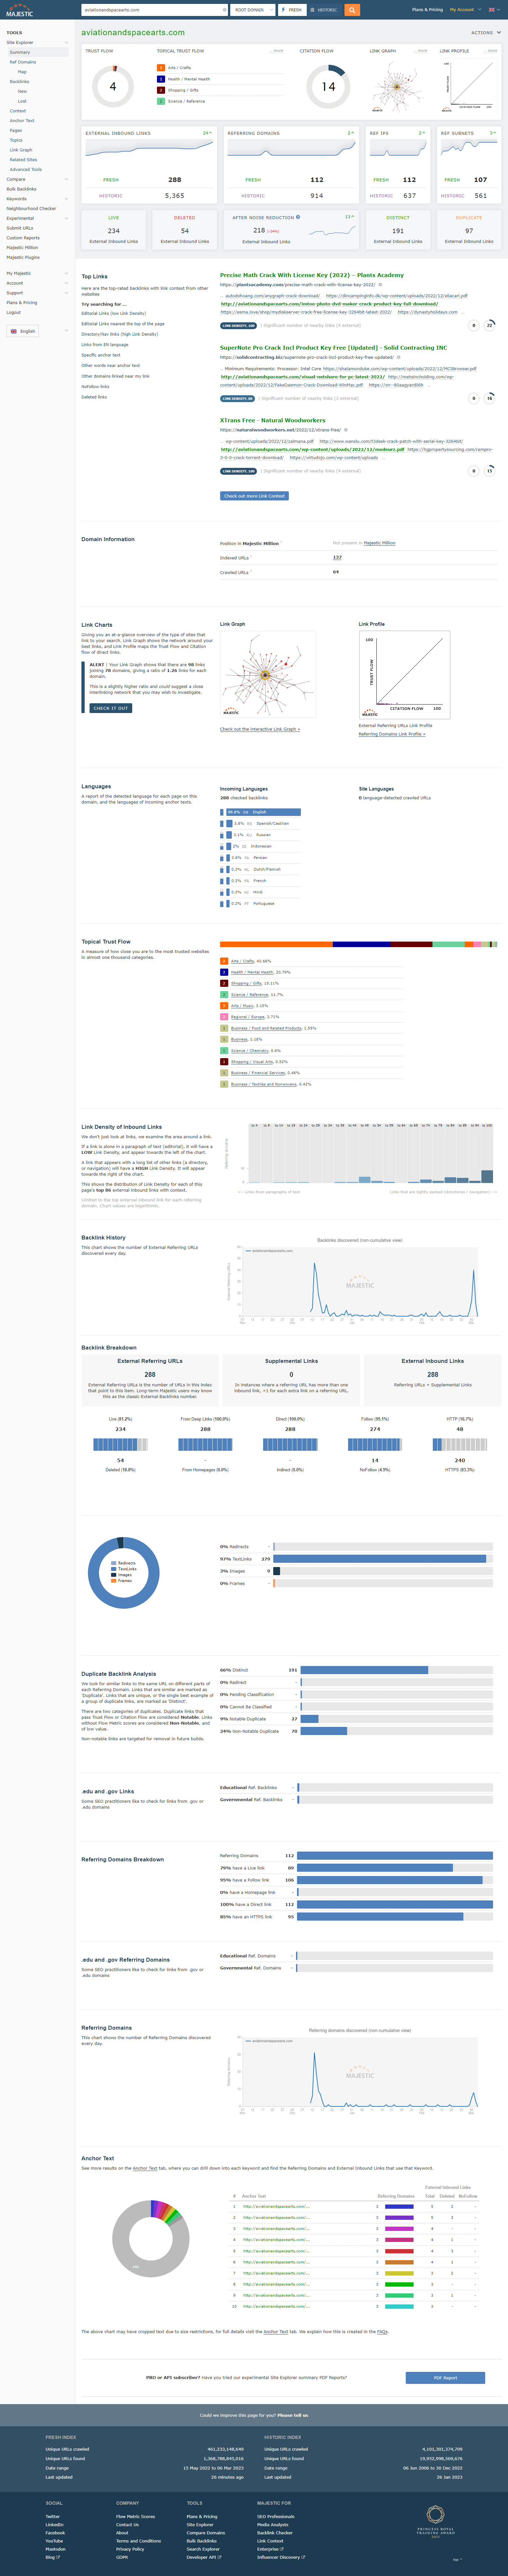Select the Historic index radio option
508x2576 pixels.
coord(324,10)
